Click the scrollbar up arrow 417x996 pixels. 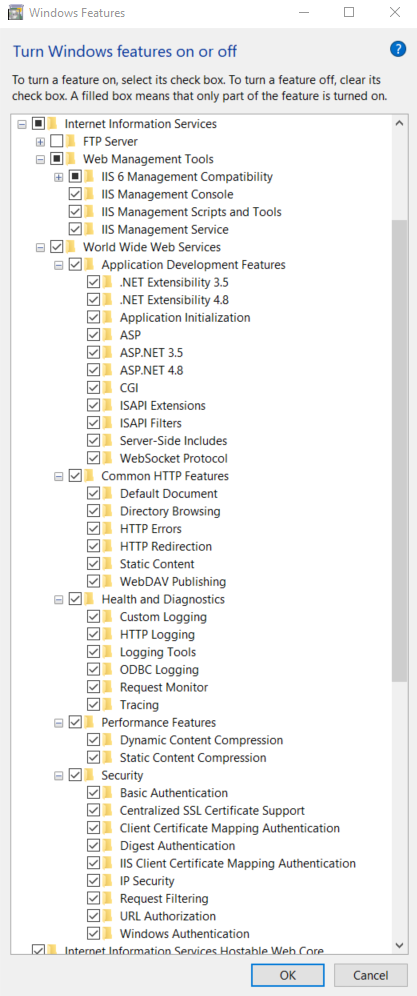tap(399, 123)
